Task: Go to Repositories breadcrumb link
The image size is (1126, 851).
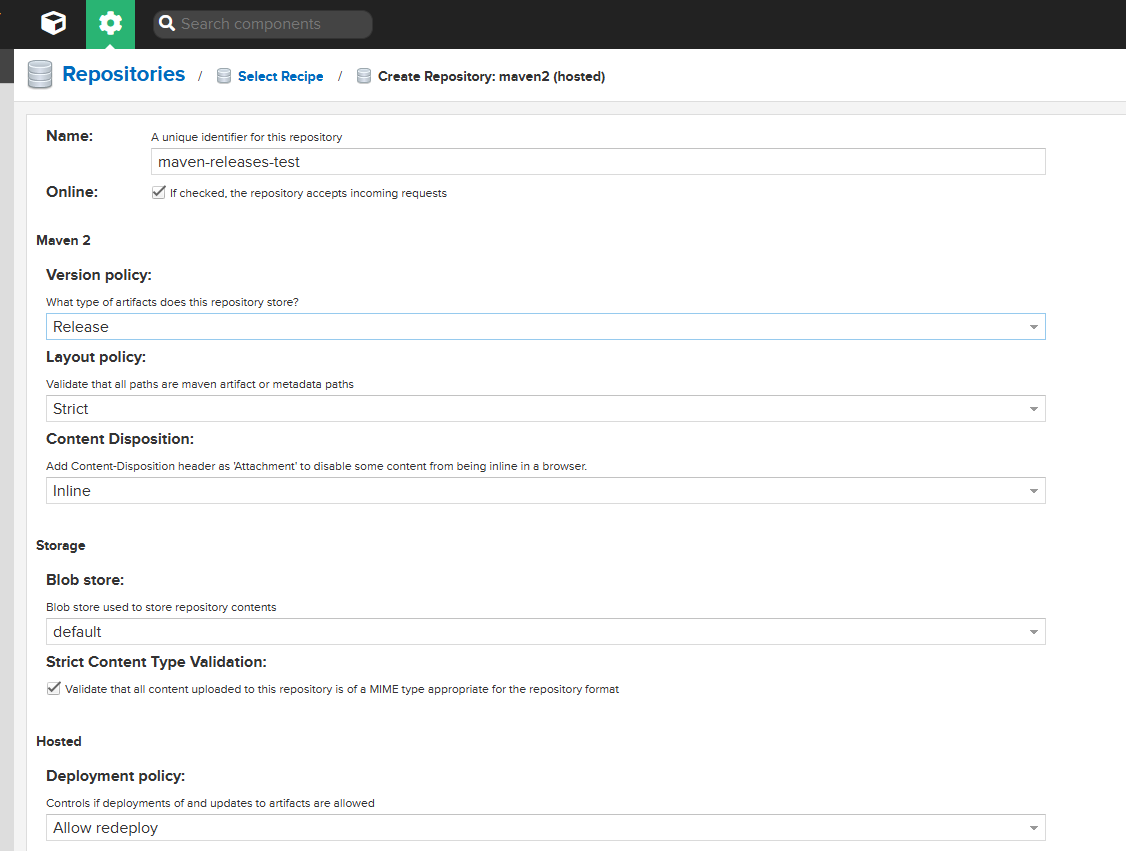Action: click(124, 74)
